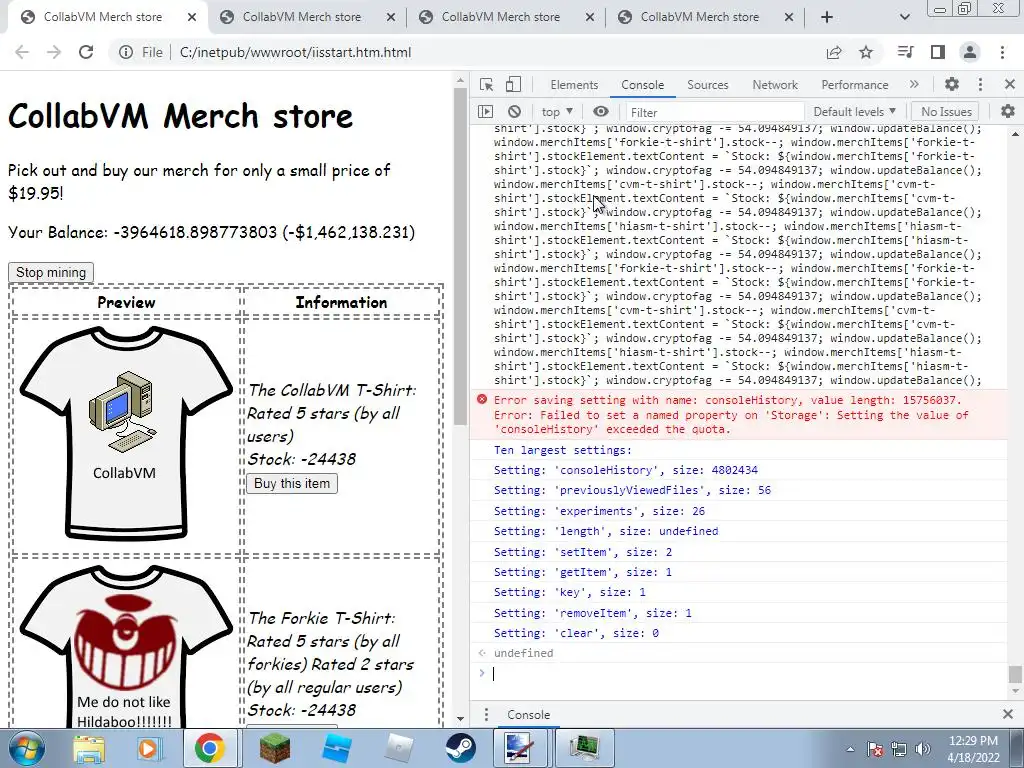Toggle the browser side panel icon
1024x768 pixels.
(x=938, y=52)
